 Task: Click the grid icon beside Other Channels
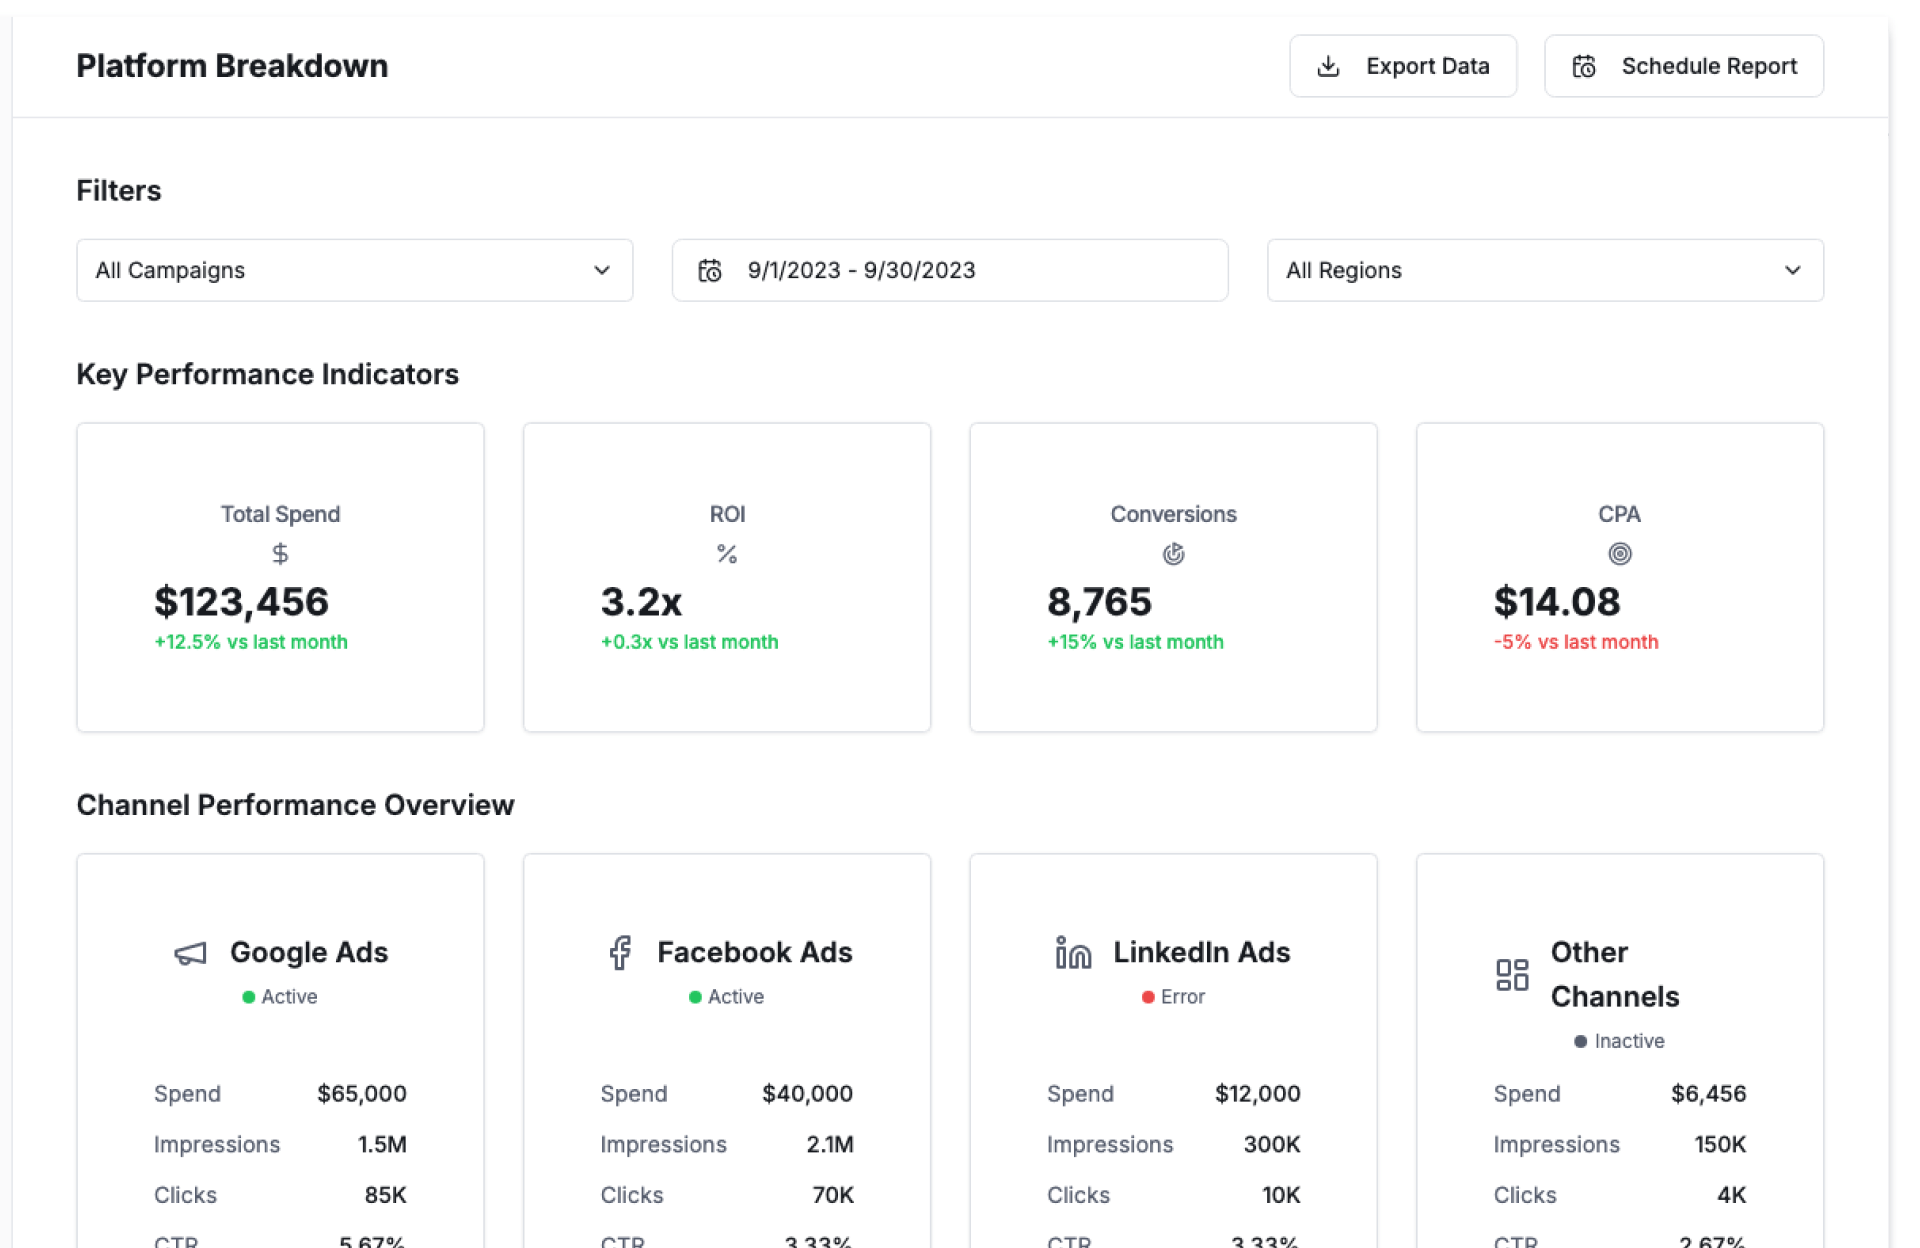[1512, 974]
